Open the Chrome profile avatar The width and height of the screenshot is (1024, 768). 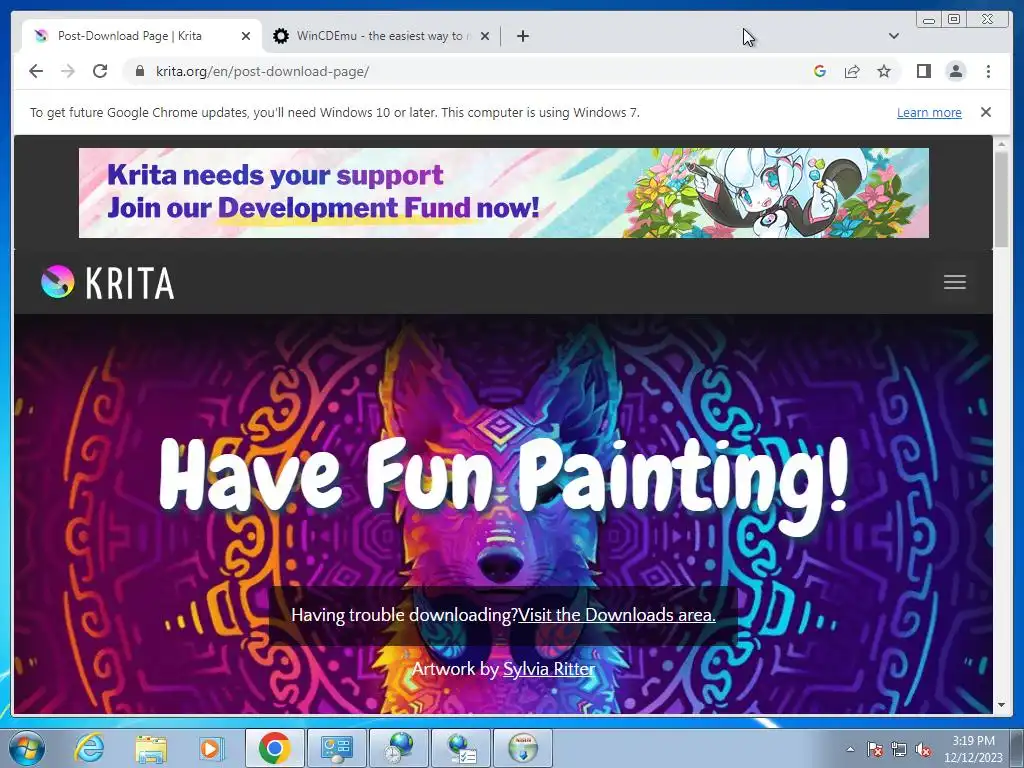point(955,71)
